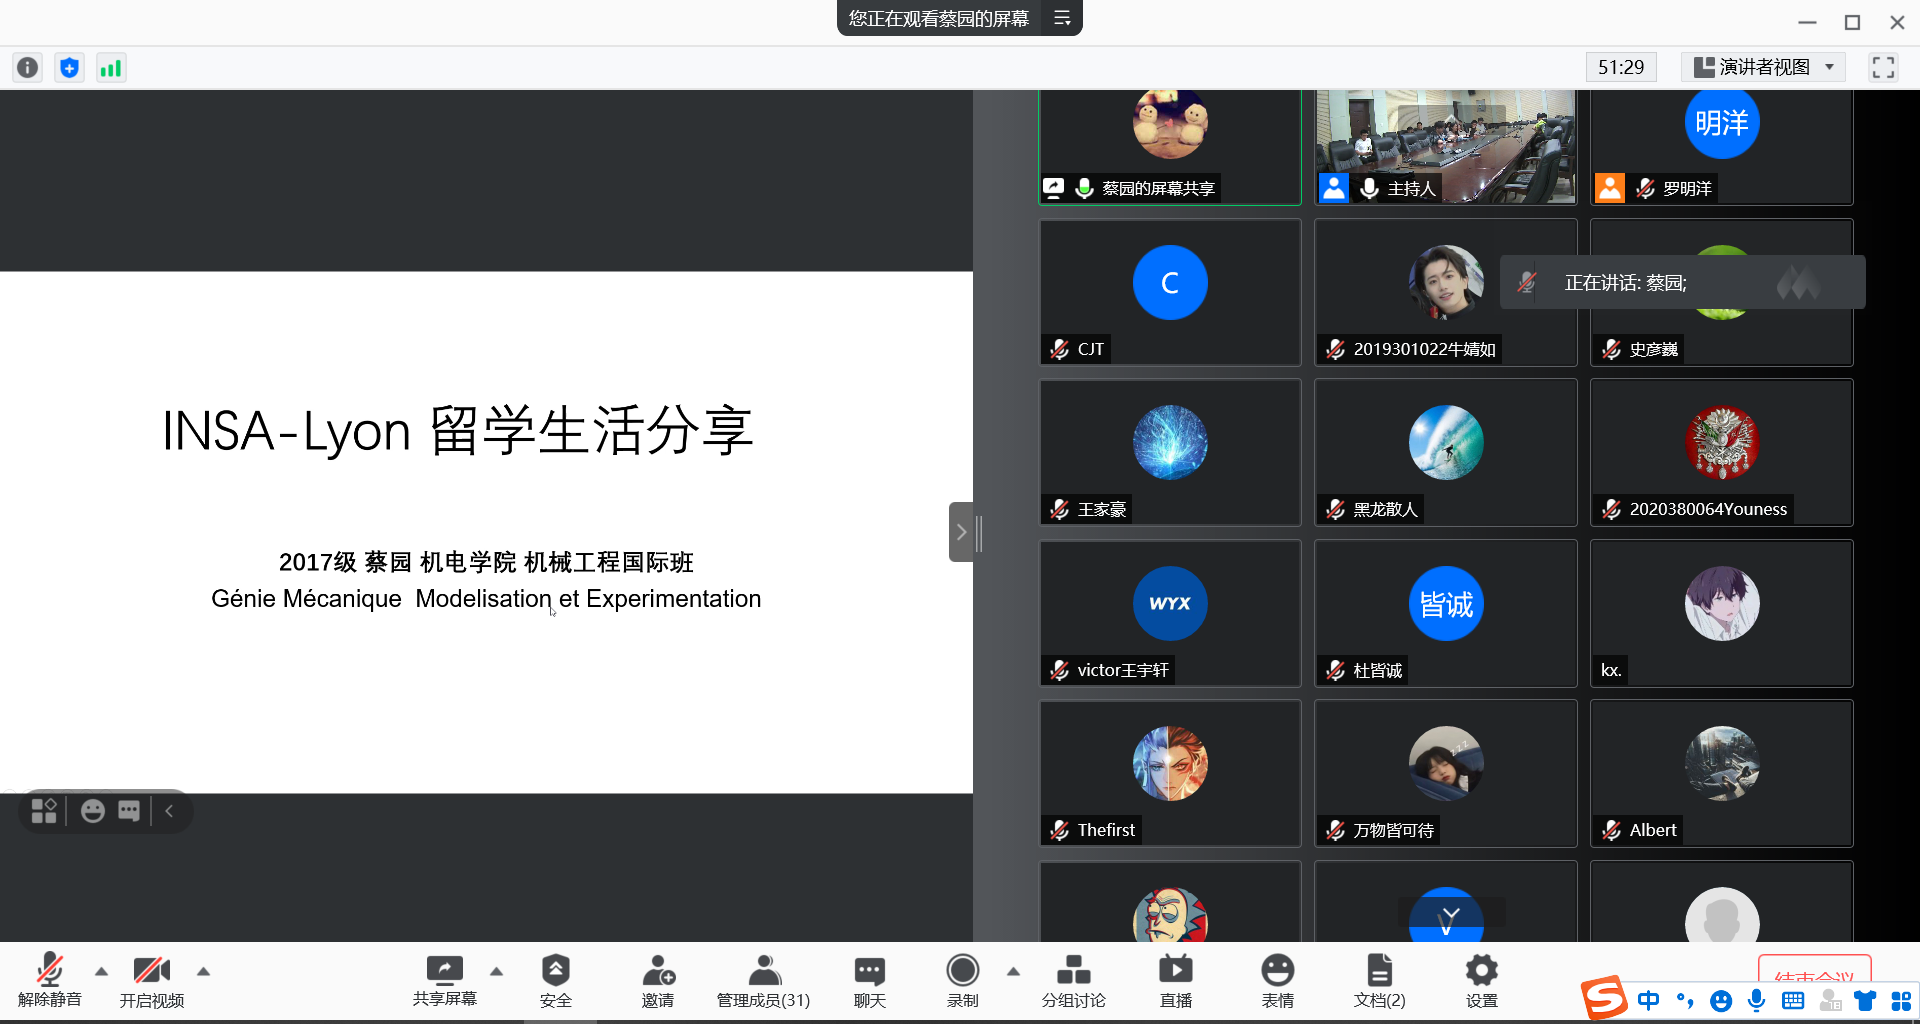Open 管理成员(31) participants panel
Screen dimensions: 1920x1024
click(x=763, y=980)
